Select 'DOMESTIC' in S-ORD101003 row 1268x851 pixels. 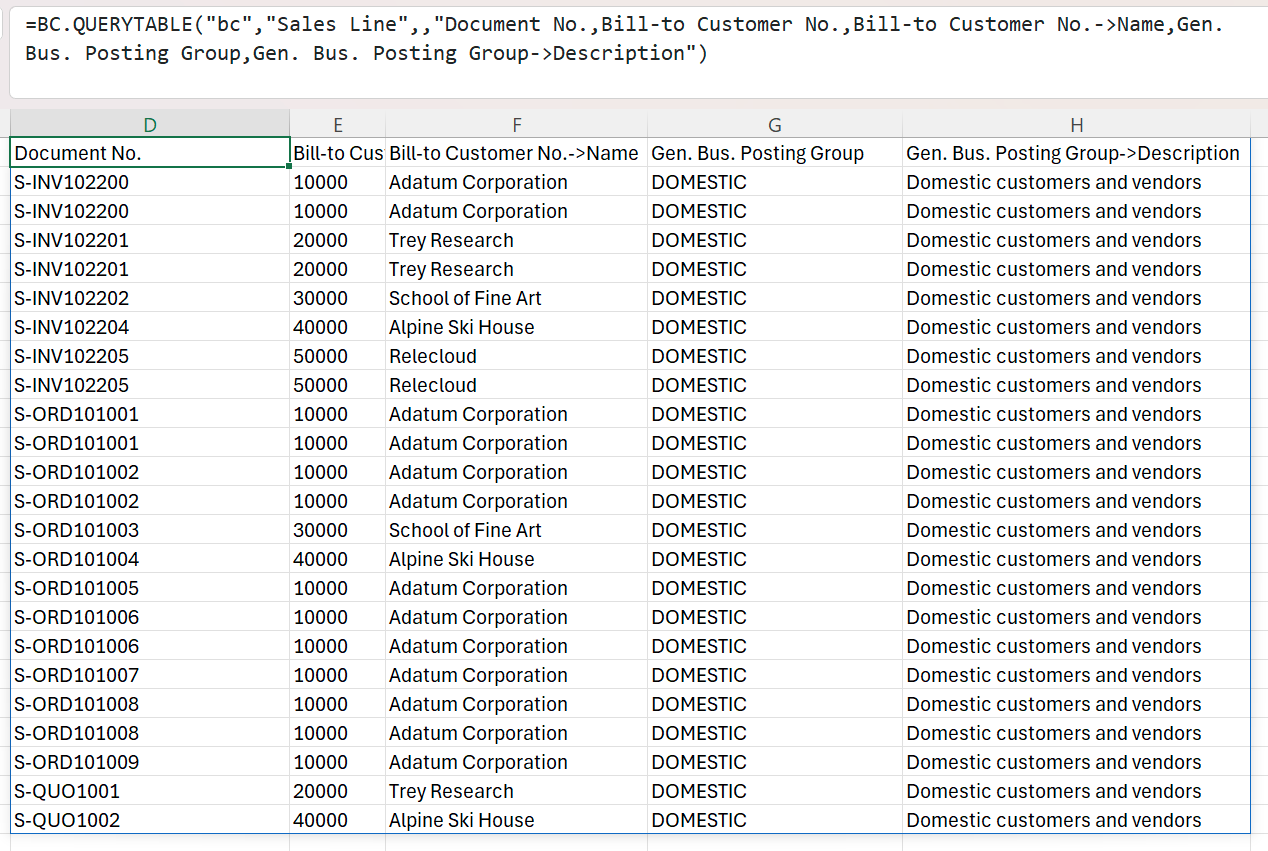pos(775,530)
